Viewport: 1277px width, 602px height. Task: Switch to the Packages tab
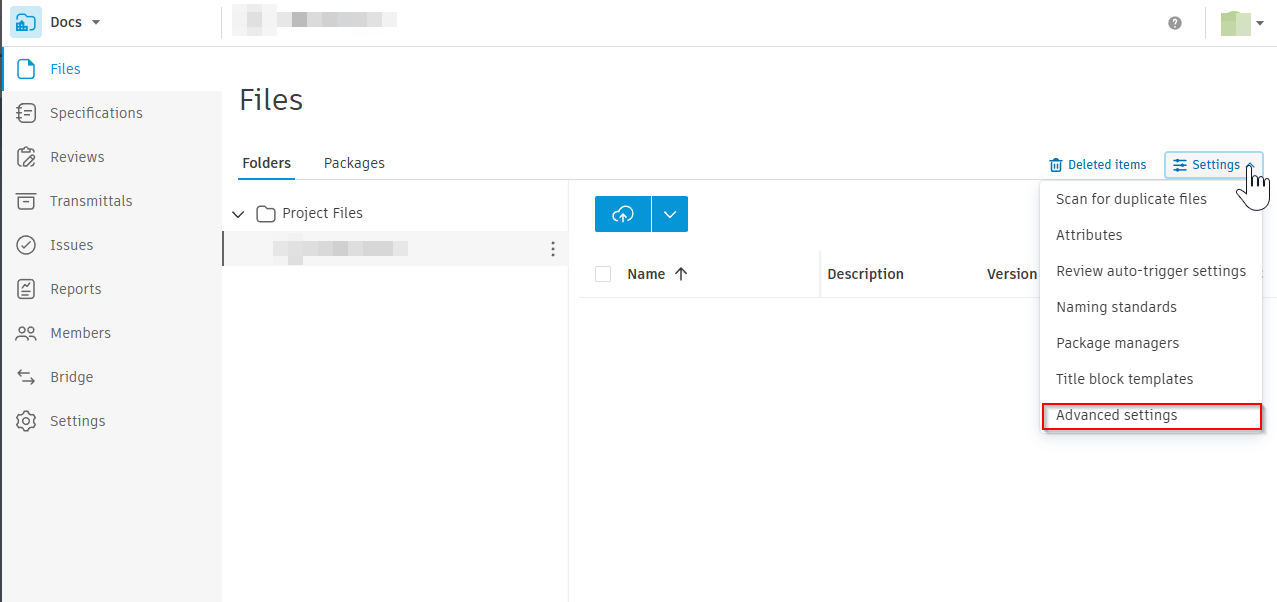pyautogui.click(x=354, y=163)
